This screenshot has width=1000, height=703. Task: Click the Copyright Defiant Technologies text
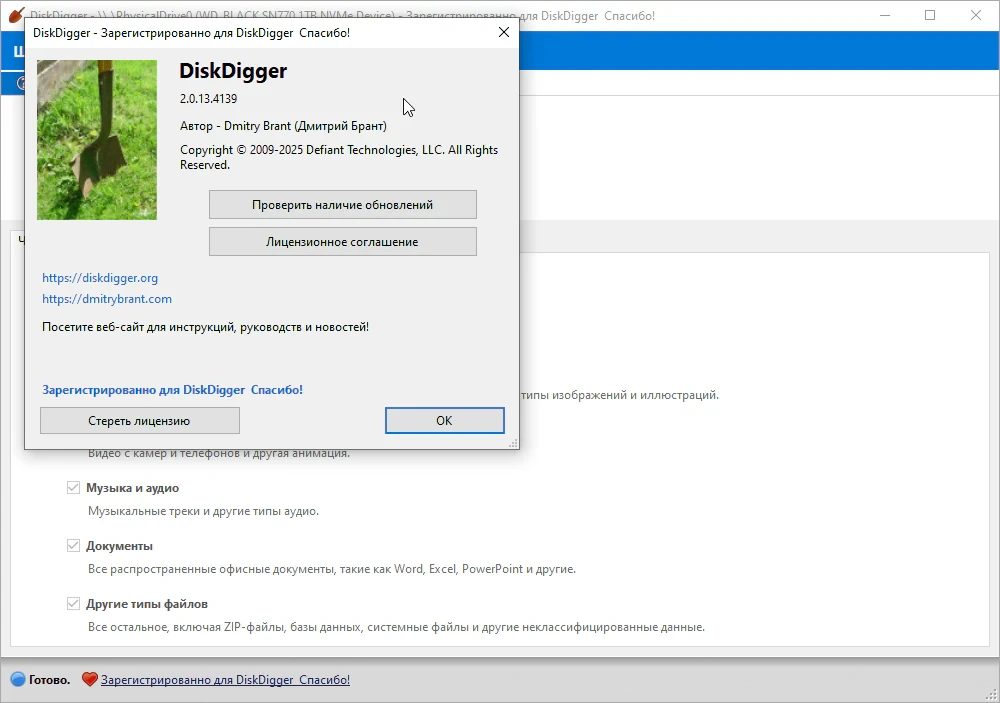[x=339, y=157]
